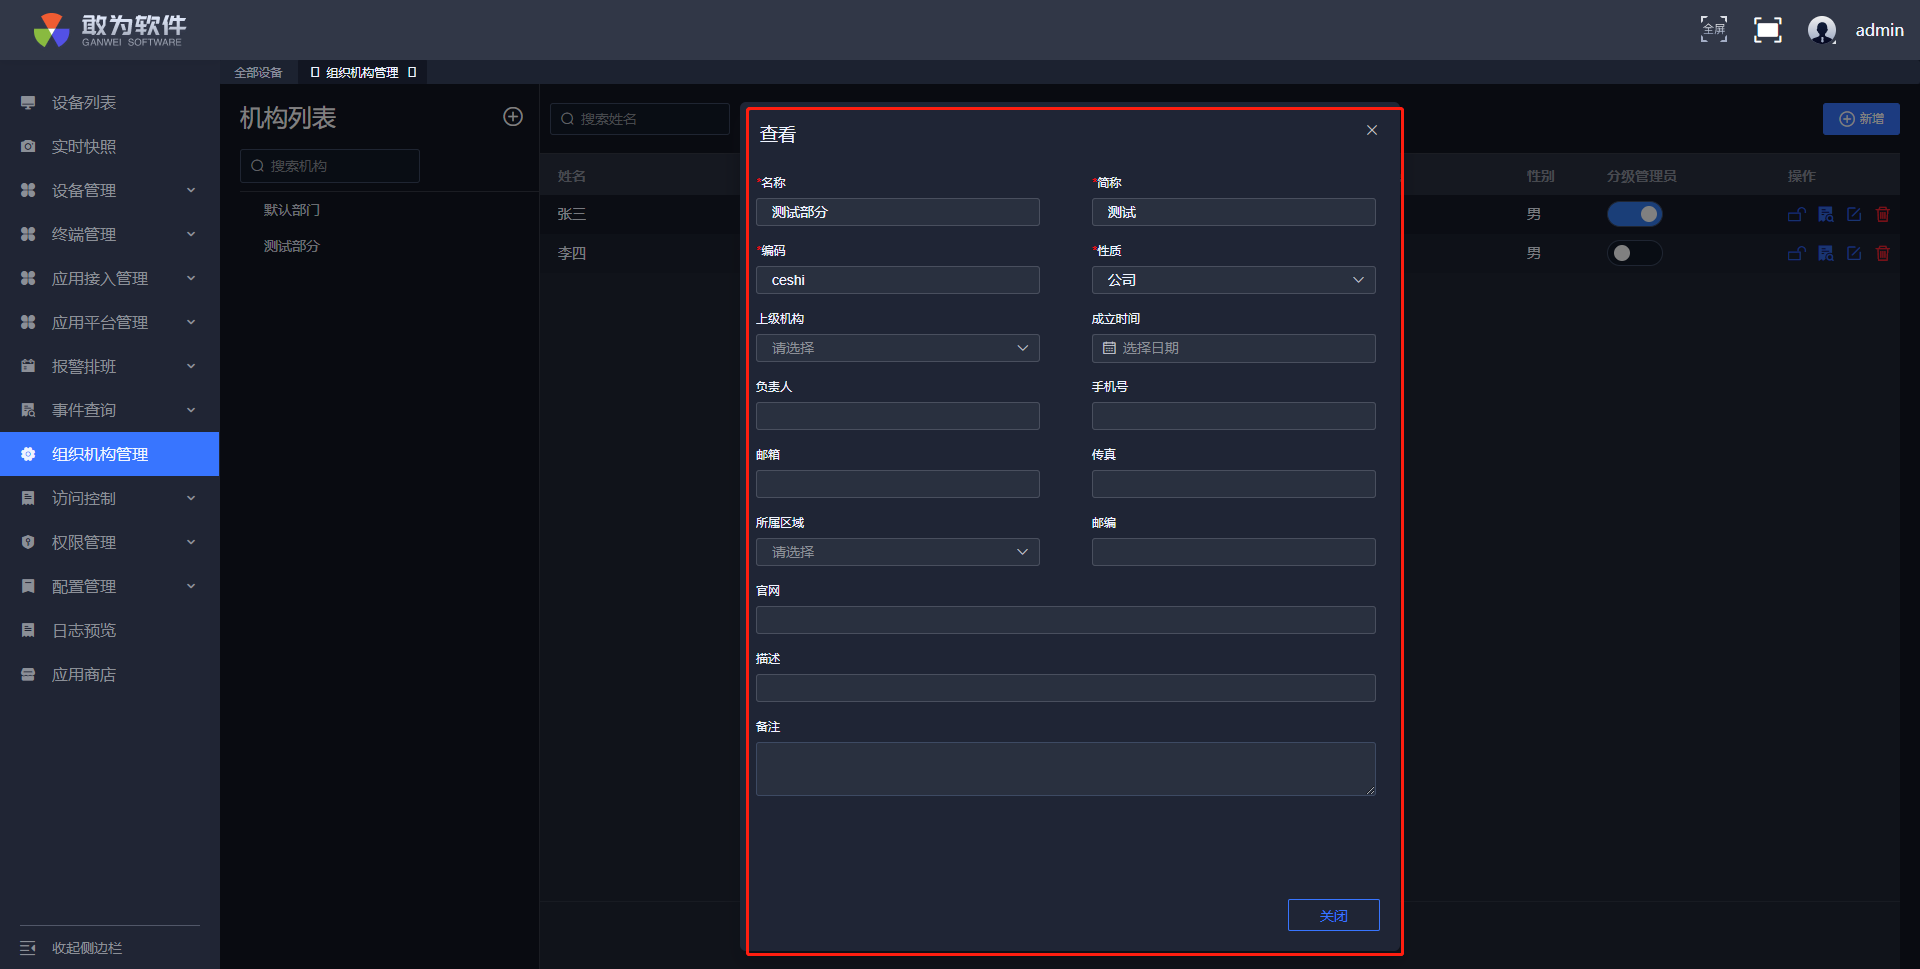Expand the 访问控制 submenu chevron

pos(191,498)
